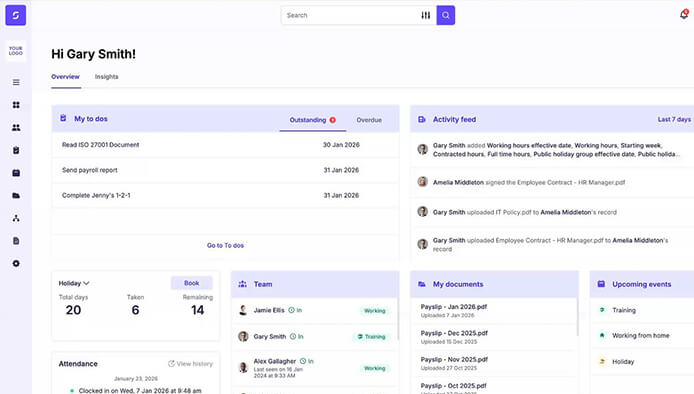Click Gary Smith's avatar in Team list
694x394 pixels.
click(x=243, y=336)
